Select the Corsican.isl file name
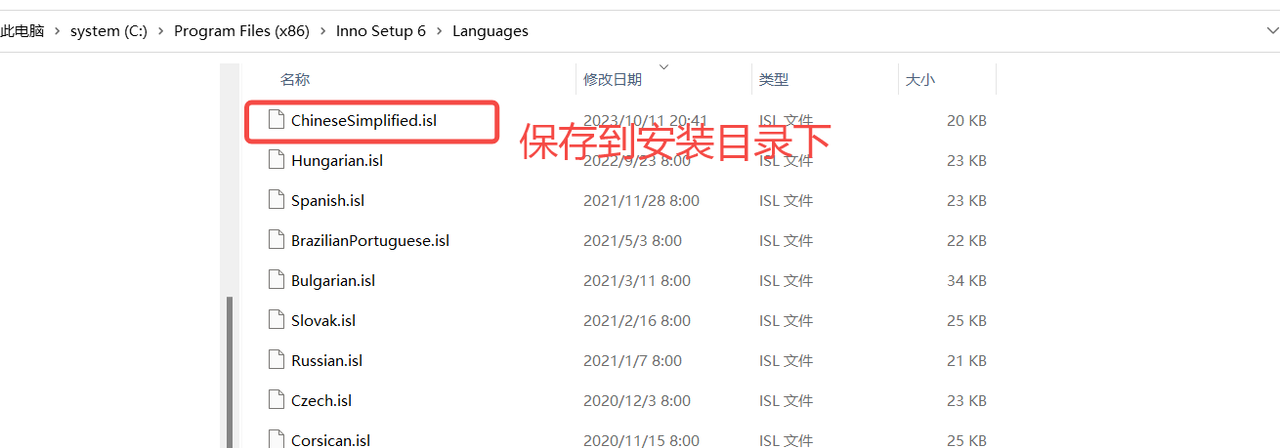The width and height of the screenshot is (1280, 448). pos(330,440)
